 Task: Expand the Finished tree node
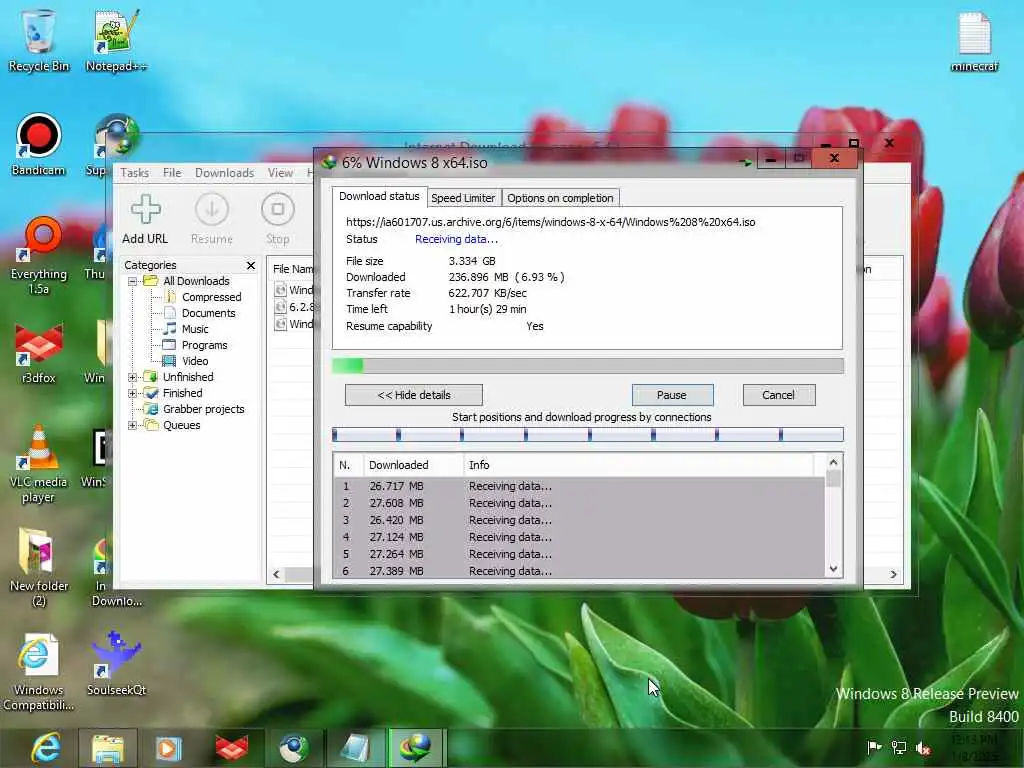click(x=133, y=393)
